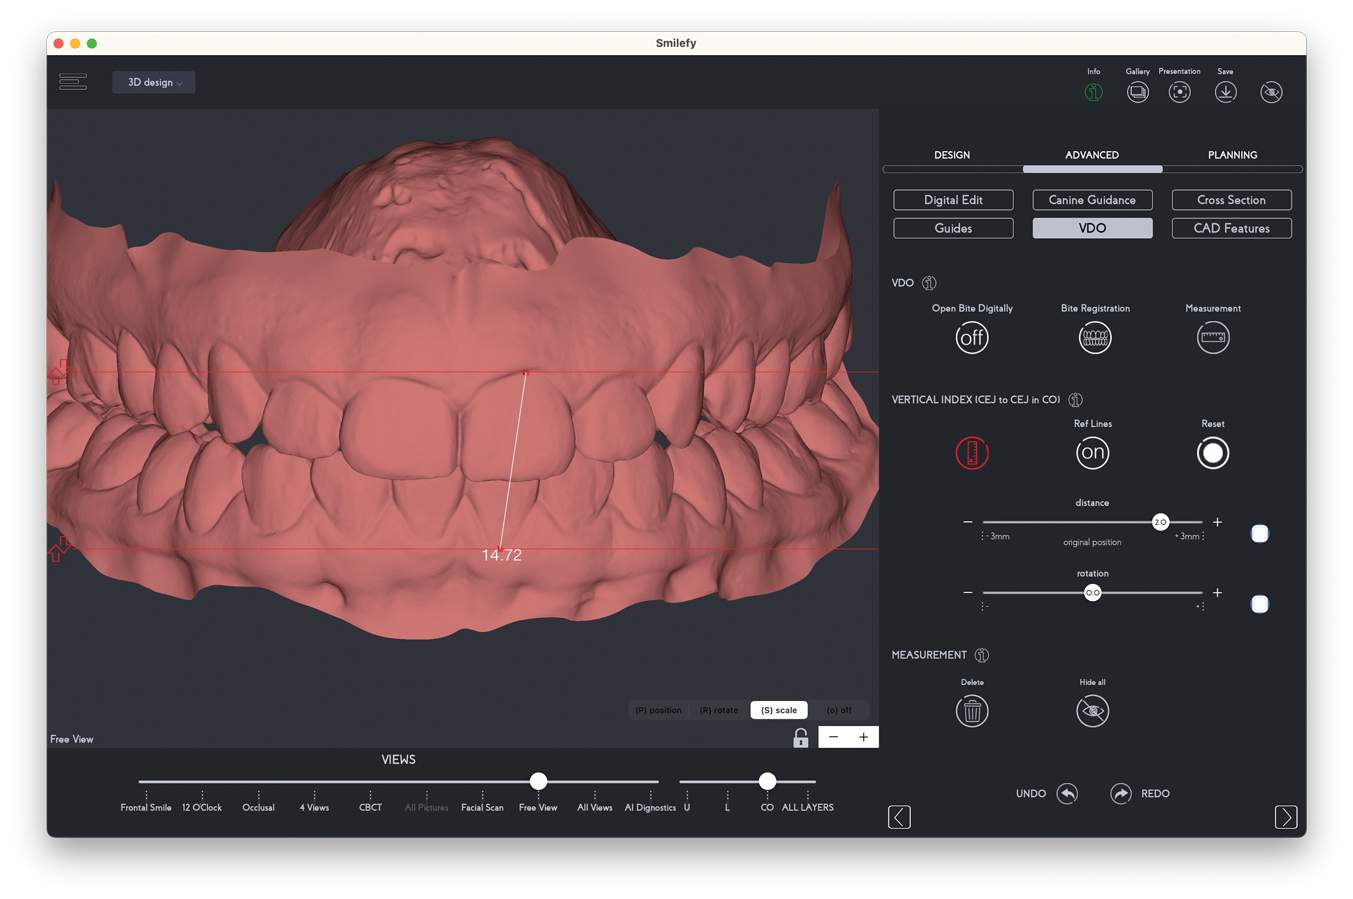This screenshot has height=899, width=1353.
Task: Open the 3D design dropdown
Action: [x=154, y=83]
